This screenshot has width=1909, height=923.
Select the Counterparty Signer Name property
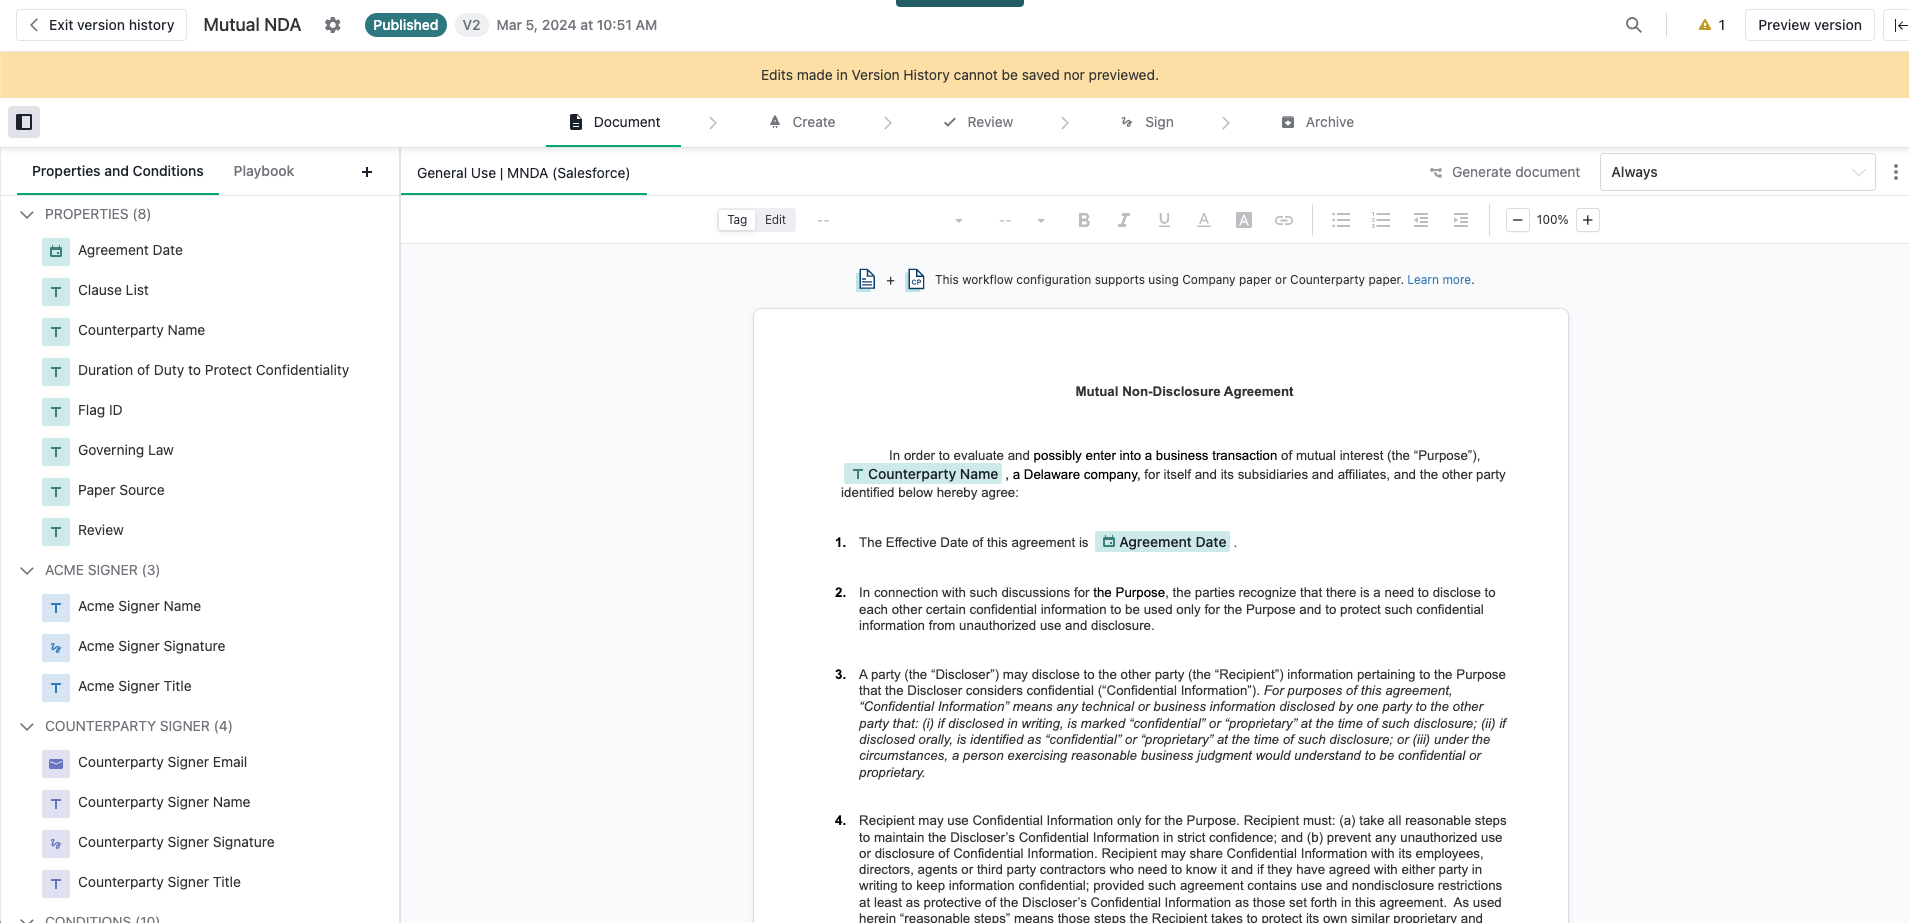pyautogui.click(x=164, y=802)
